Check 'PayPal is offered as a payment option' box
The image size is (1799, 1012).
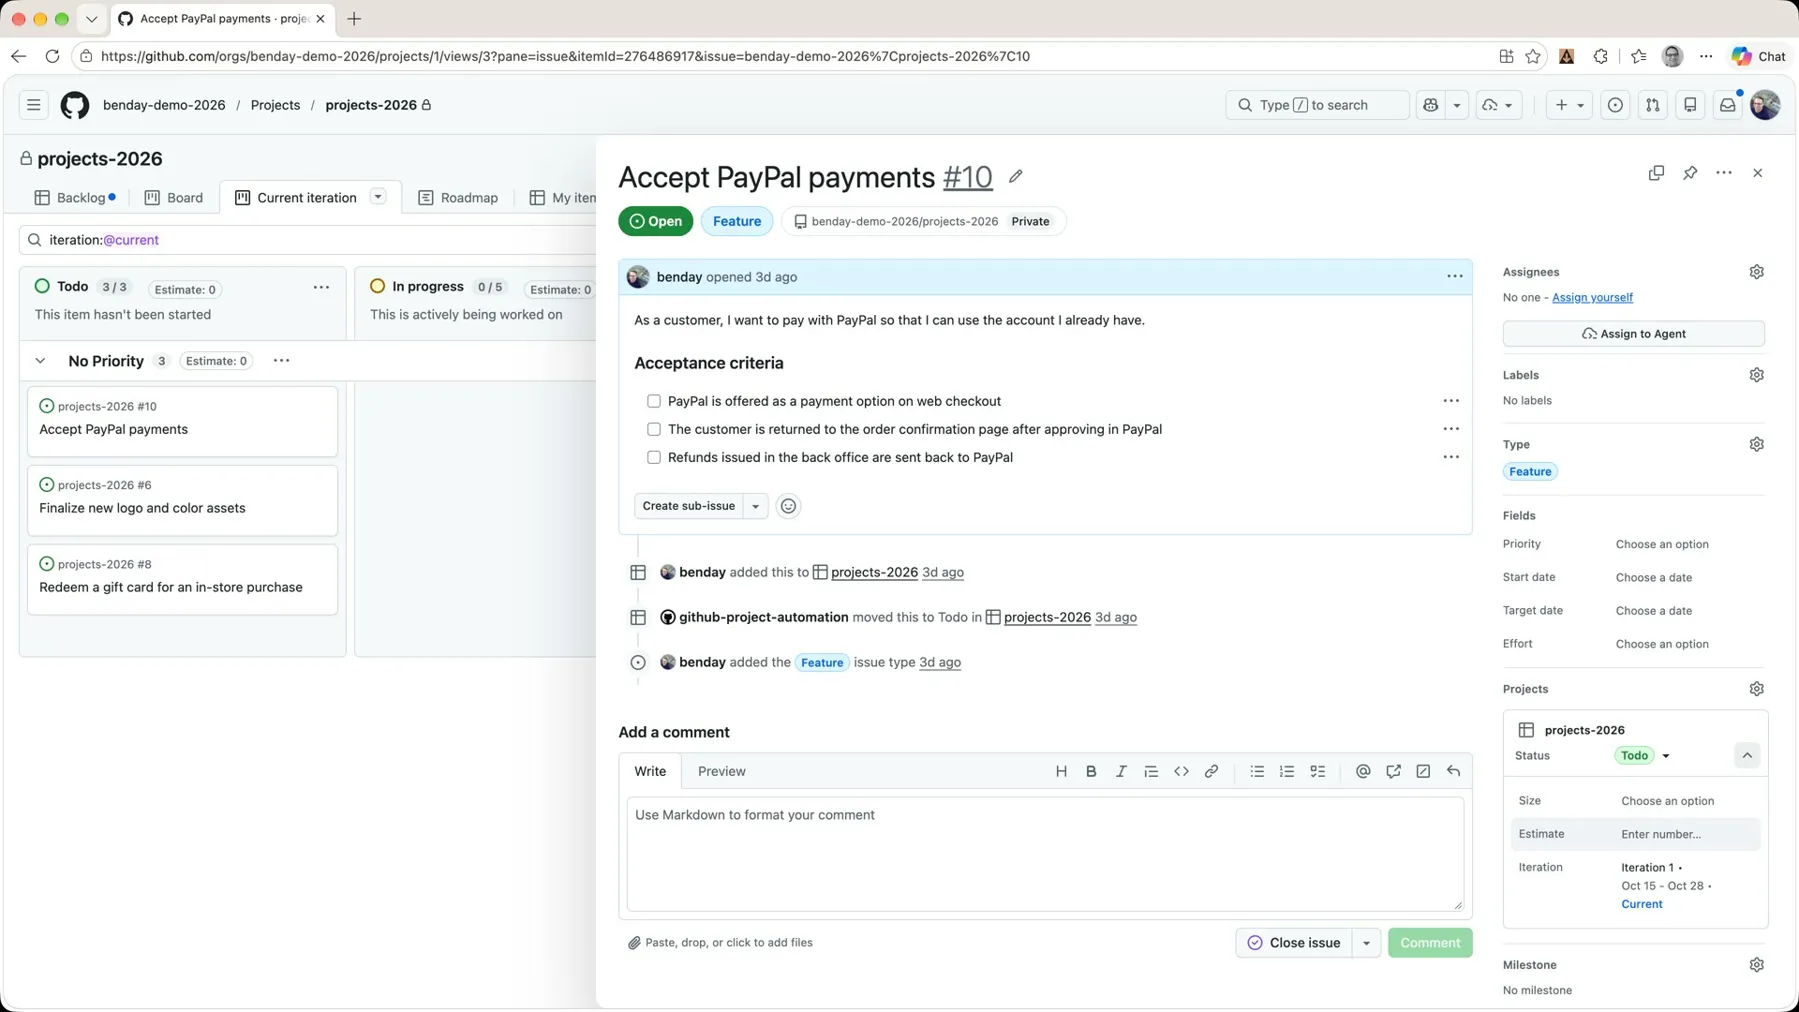pos(654,401)
